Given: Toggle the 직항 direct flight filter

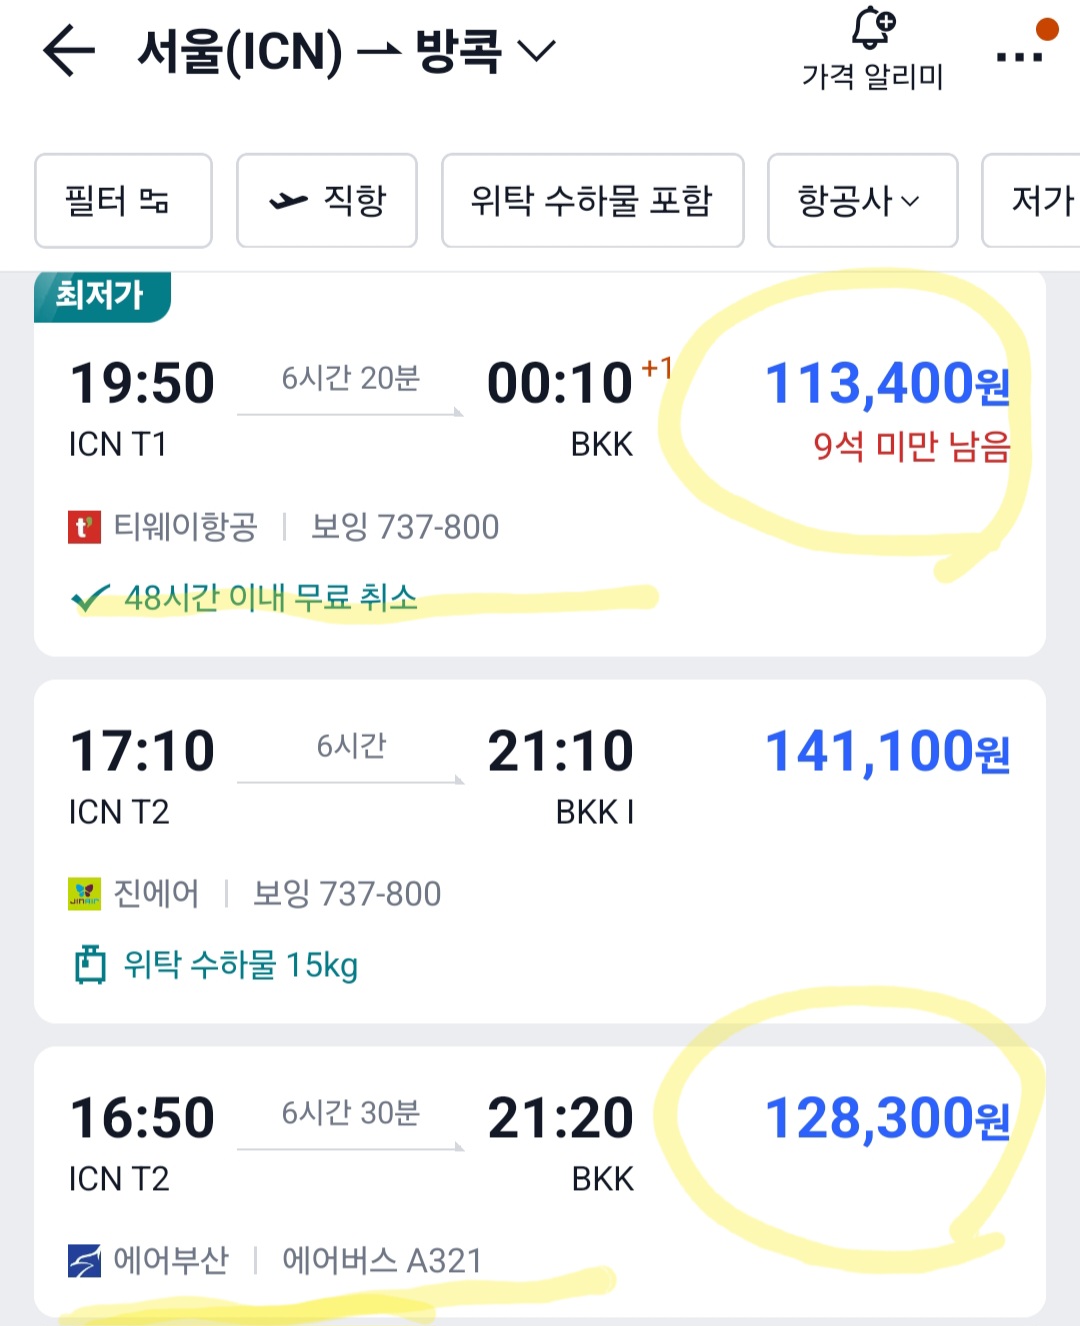Looking at the screenshot, I should click(x=327, y=200).
